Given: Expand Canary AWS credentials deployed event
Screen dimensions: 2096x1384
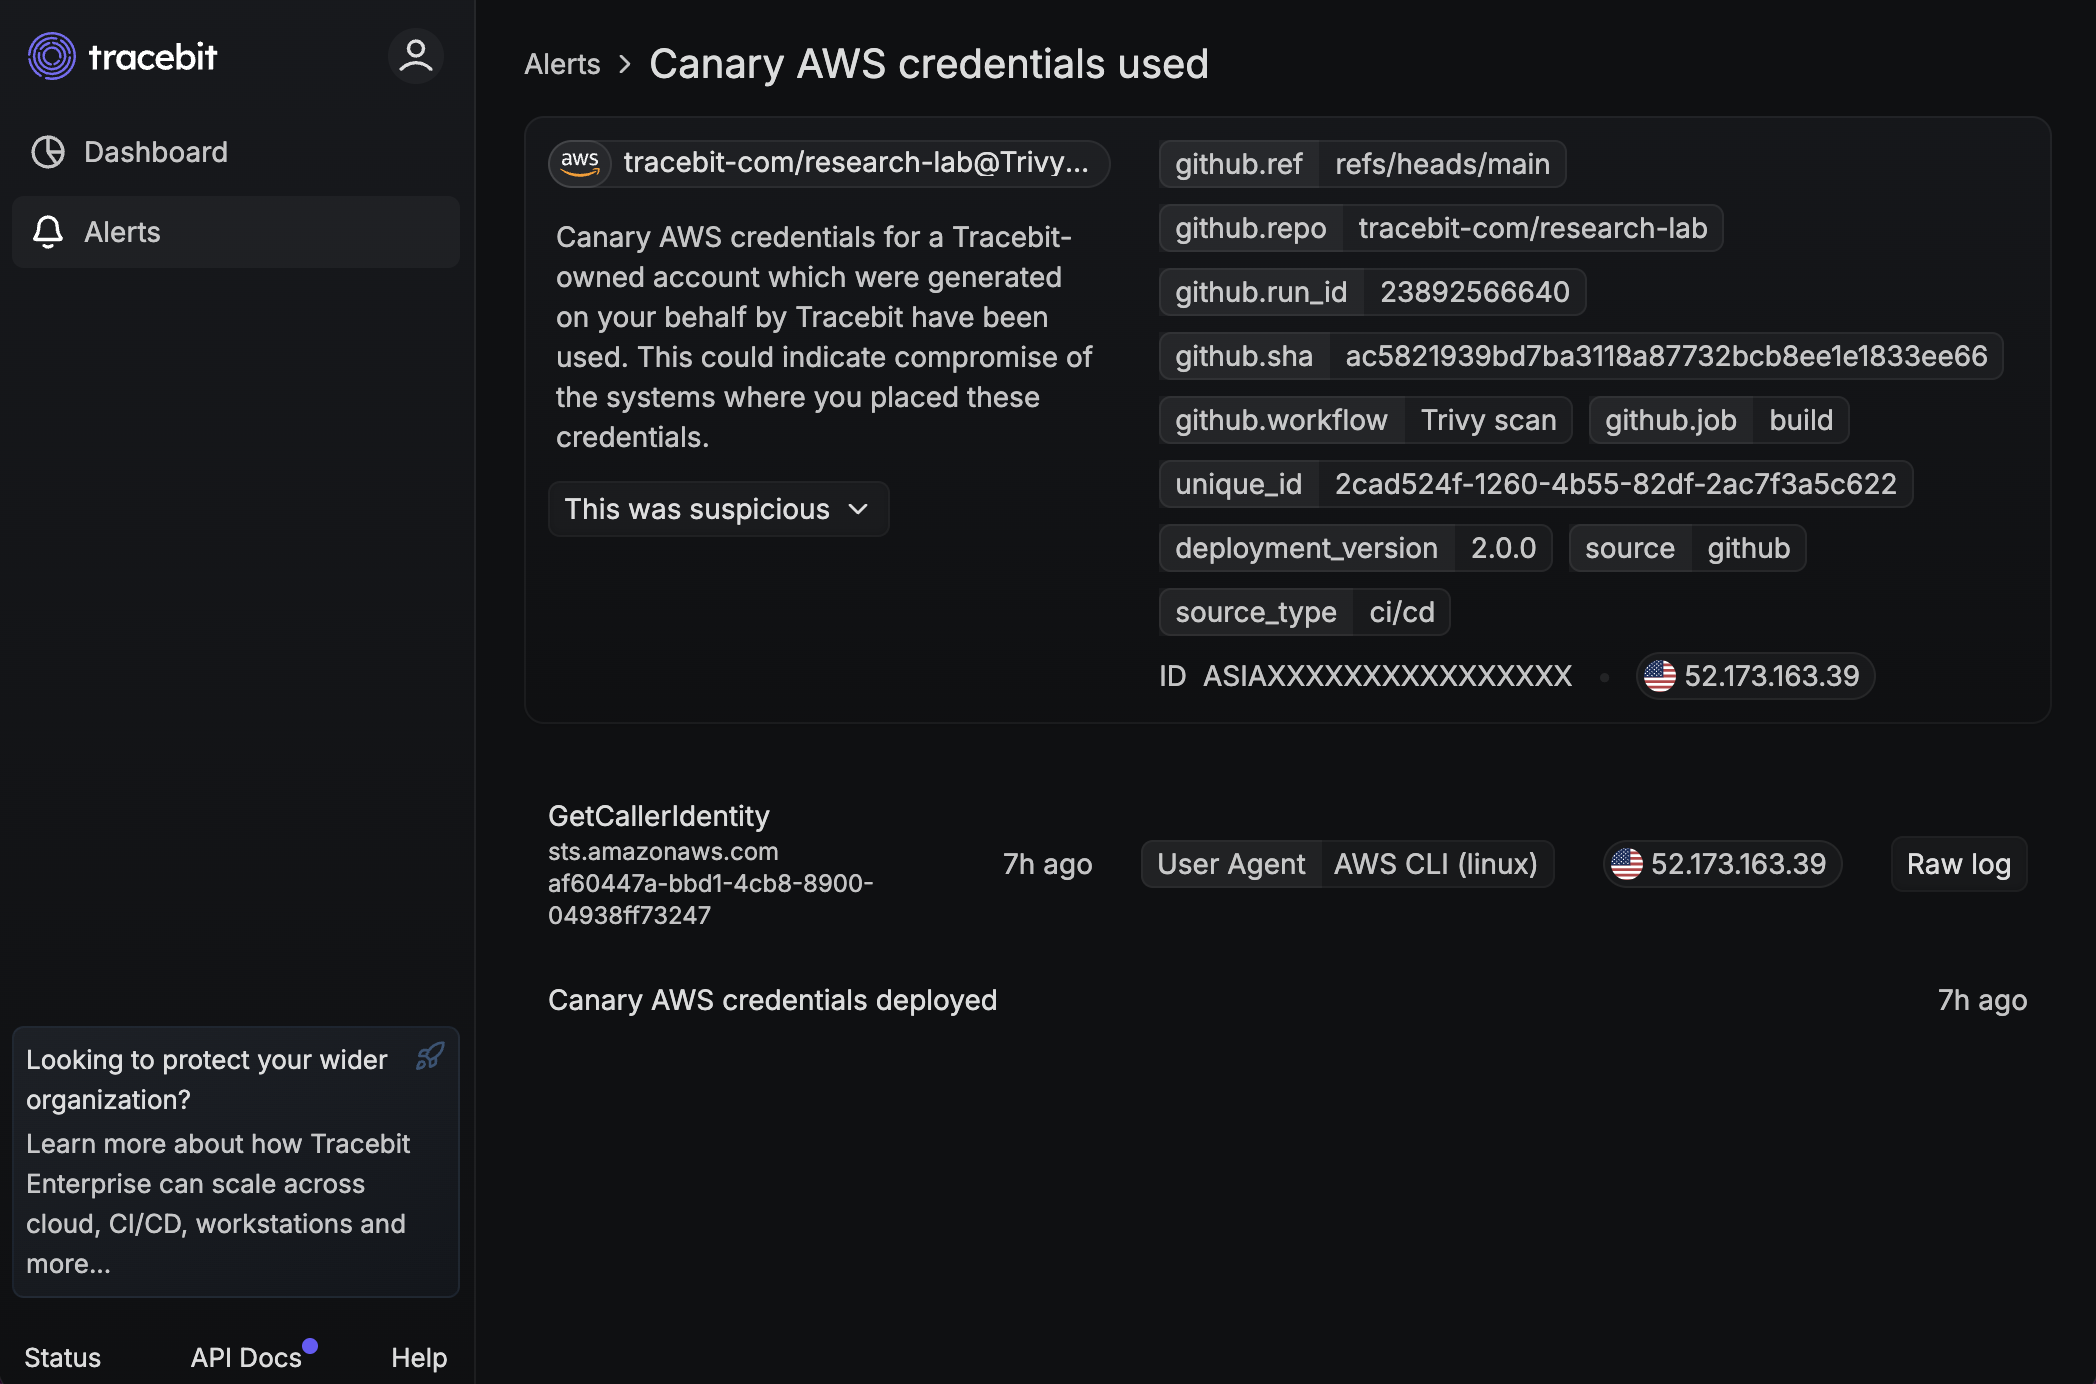Looking at the screenshot, I should click(x=772, y=1000).
